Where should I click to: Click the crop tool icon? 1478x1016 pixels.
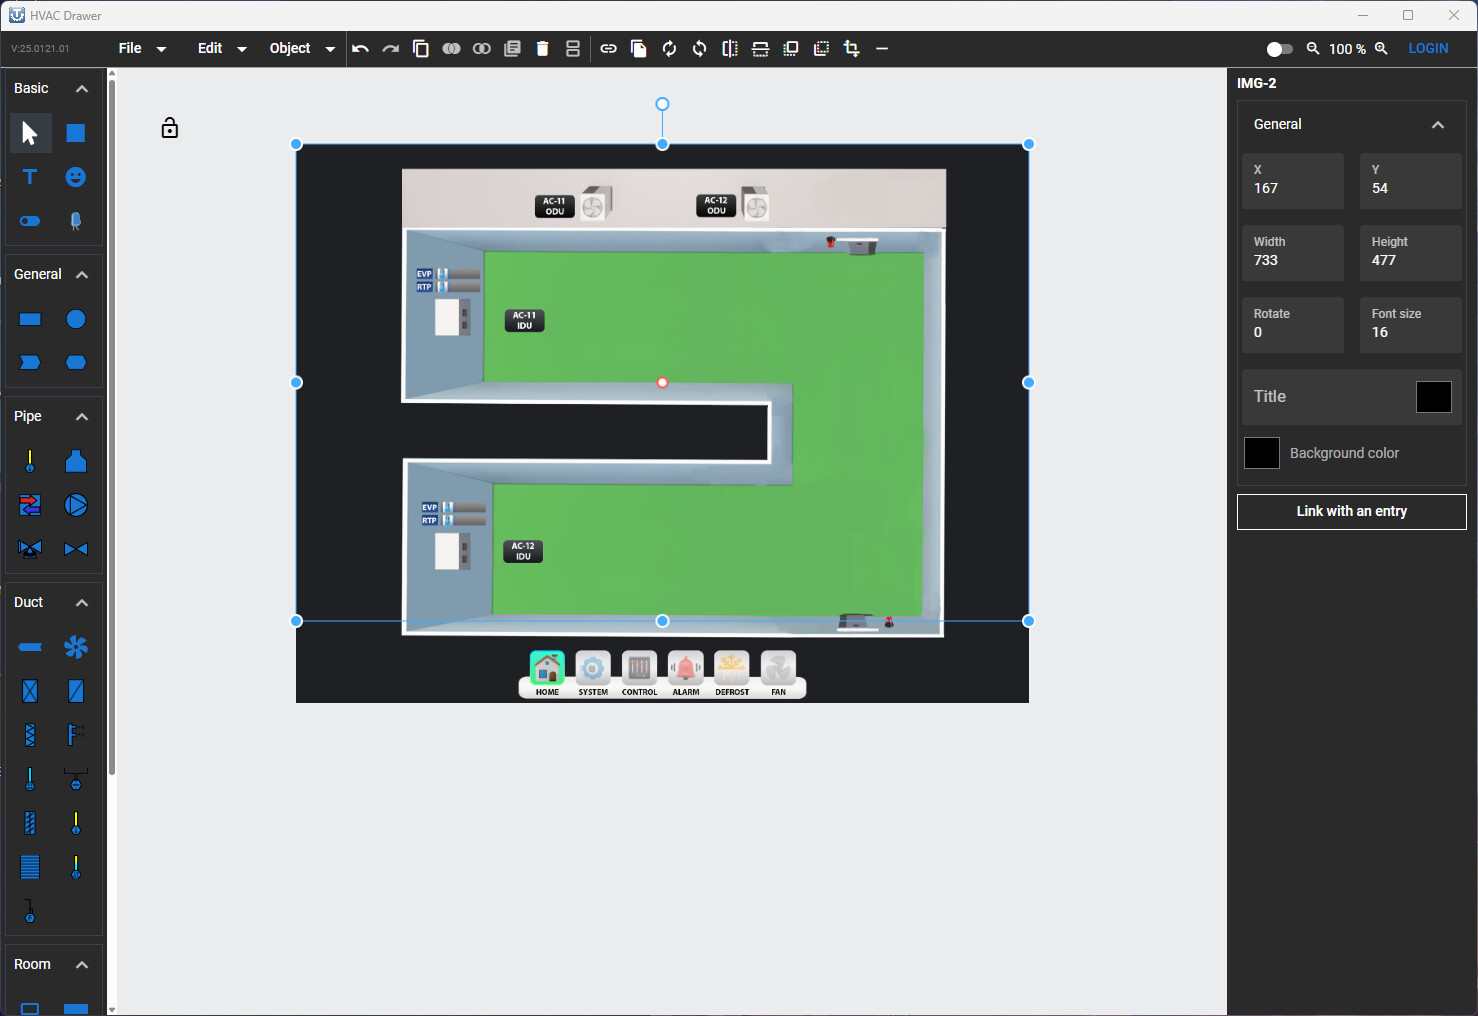tap(851, 49)
